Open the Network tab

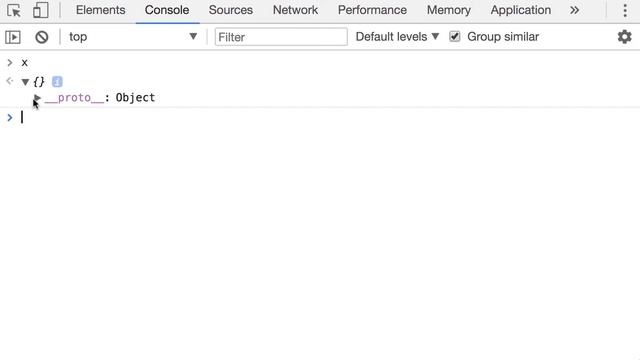tap(295, 10)
